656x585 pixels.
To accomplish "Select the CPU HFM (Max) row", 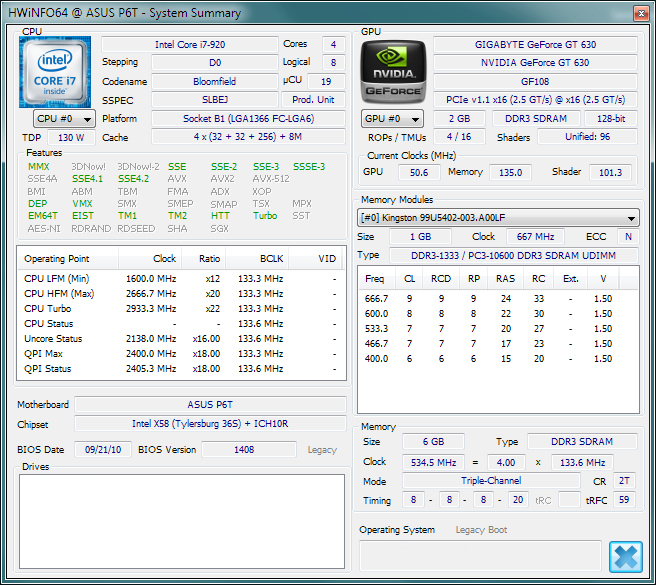I will point(181,294).
